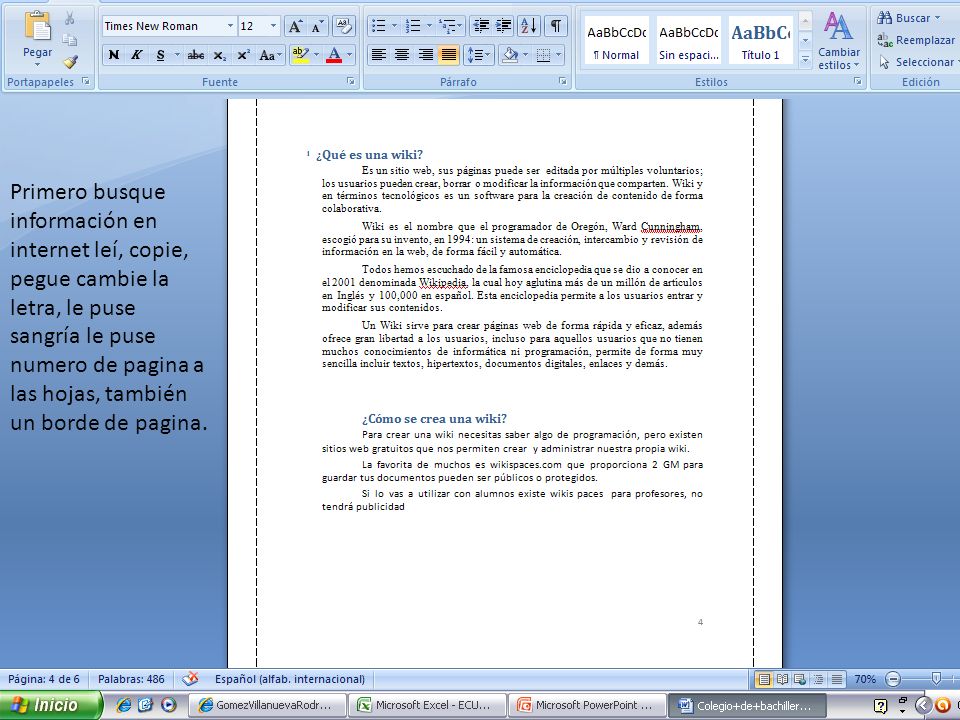Switch to Microsoft Excel taskbar window
The width and height of the screenshot is (960, 720).
tap(427, 705)
